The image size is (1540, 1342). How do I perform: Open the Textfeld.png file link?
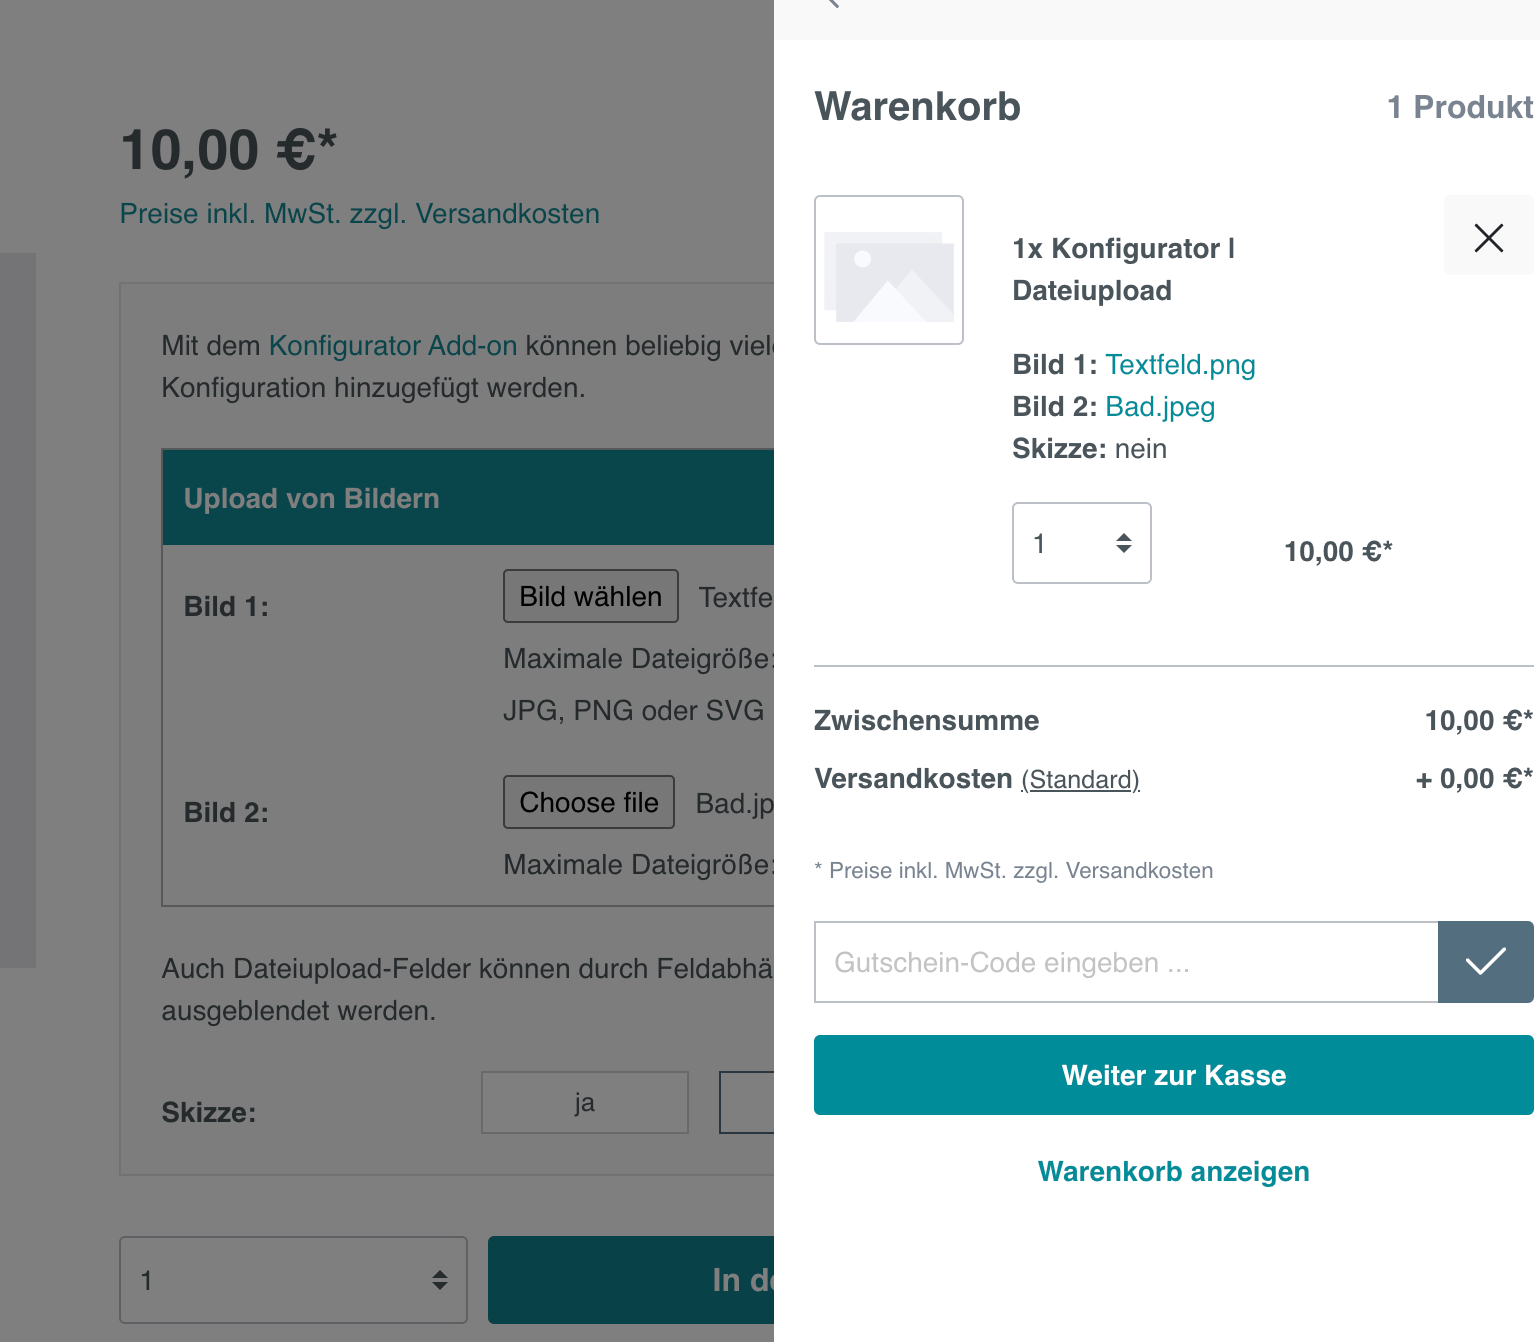pos(1180,365)
